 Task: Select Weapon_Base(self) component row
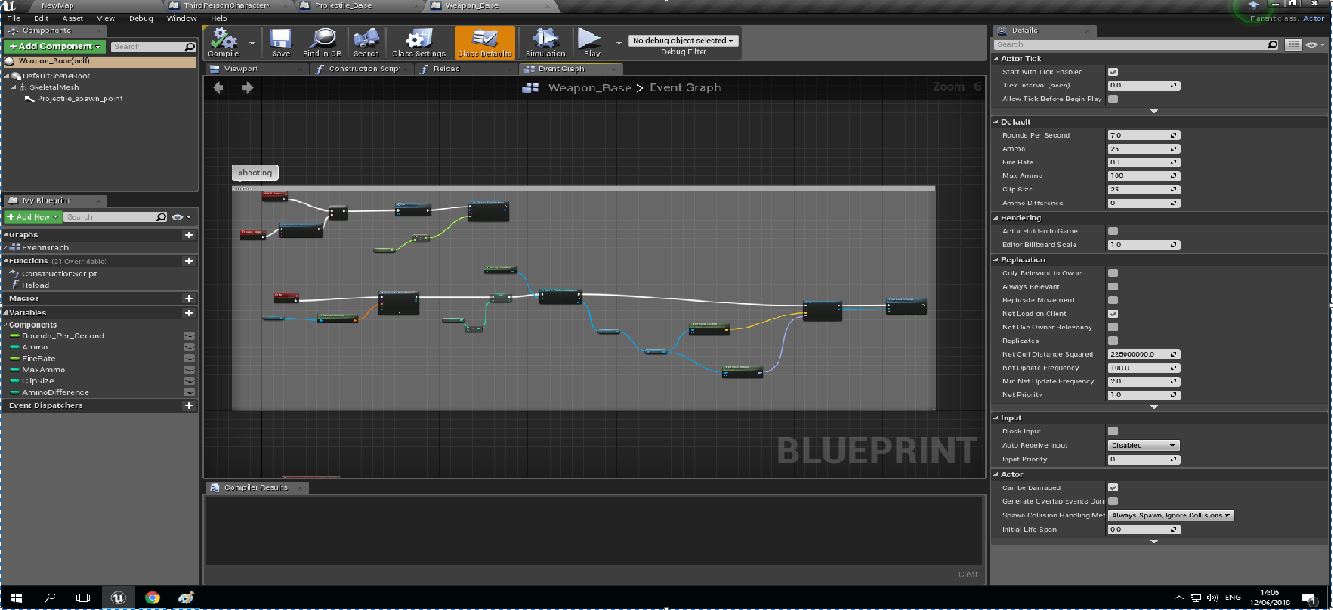98,61
